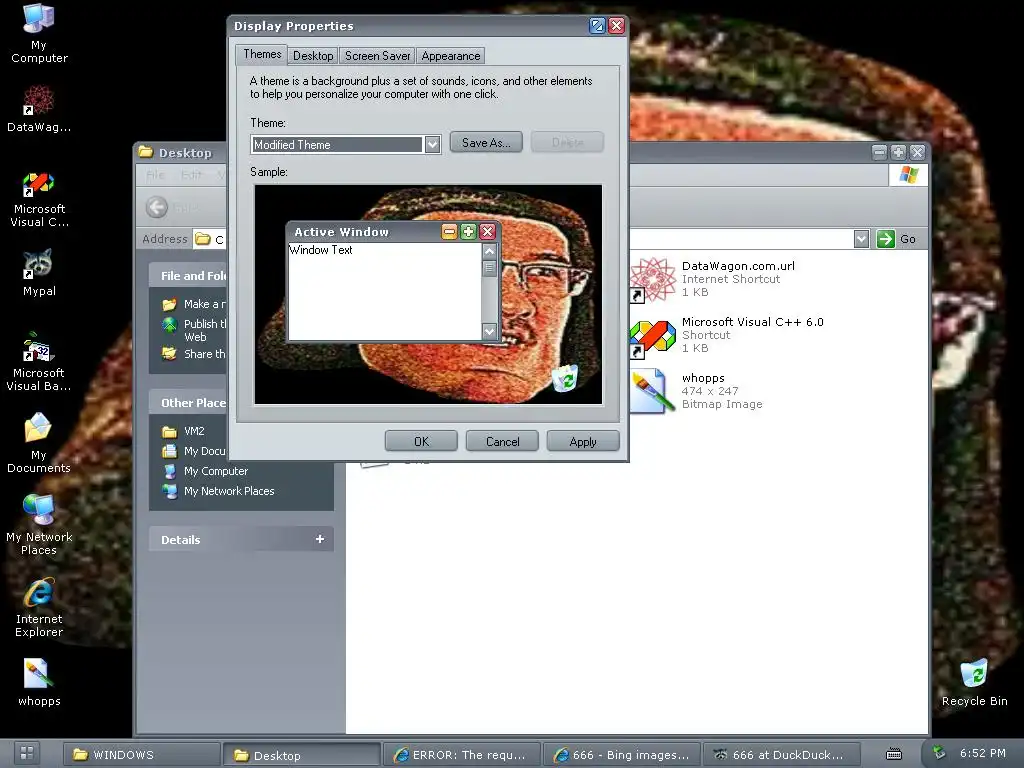Switch to the 666 - Bing images taskbar window
Viewport: 1024px width, 768px height.
point(622,754)
